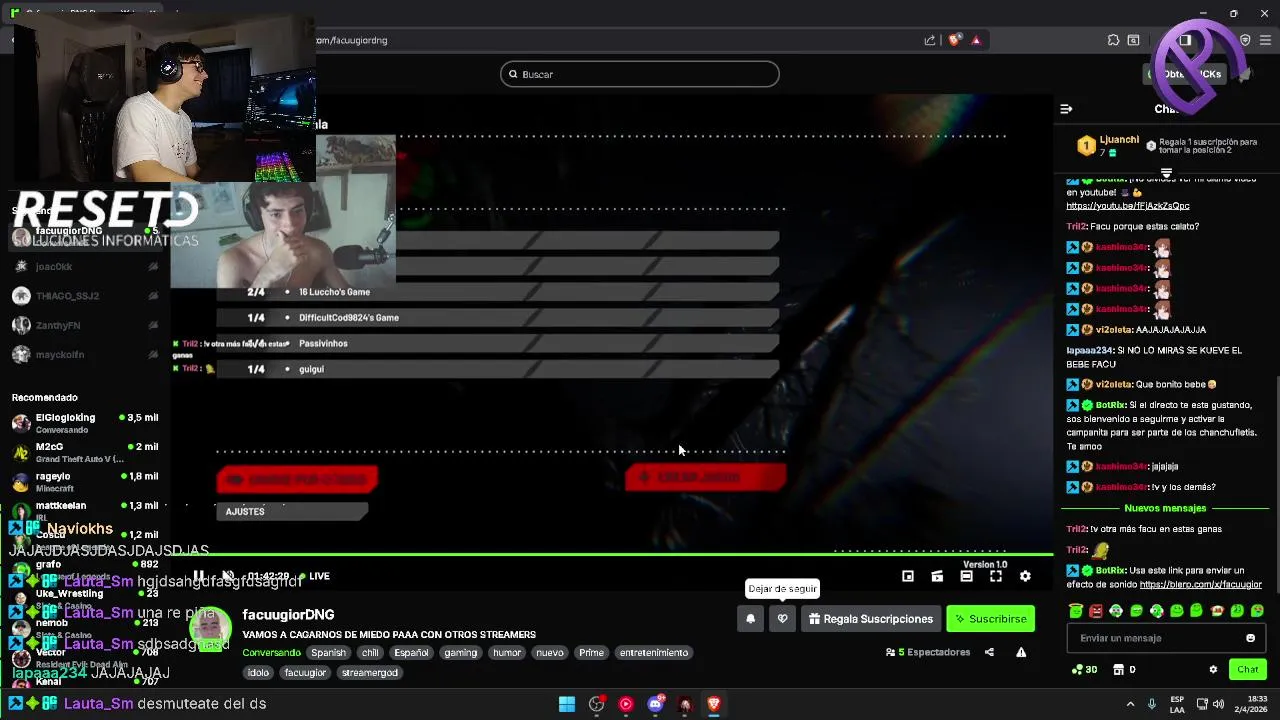The width and height of the screenshot is (1280, 720).
Task: Share the stream via share icon
Action: pos(989,652)
